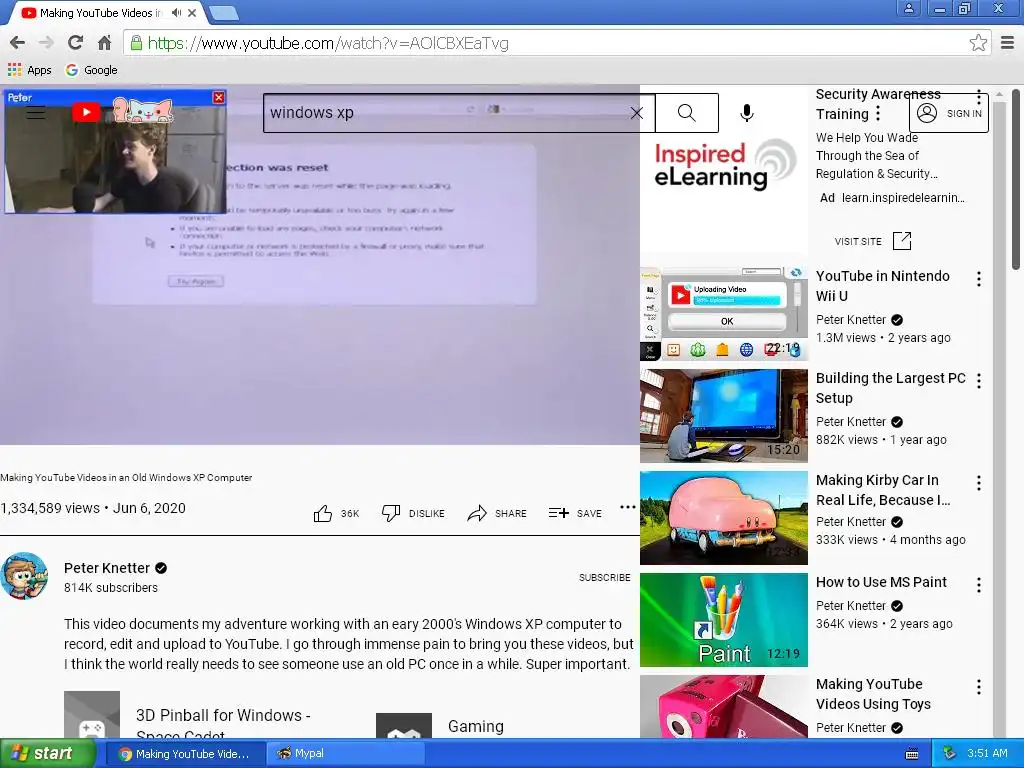The width and height of the screenshot is (1024, 768).
Task: Click the keyboard icon in system tray
Action: [912, 754]
